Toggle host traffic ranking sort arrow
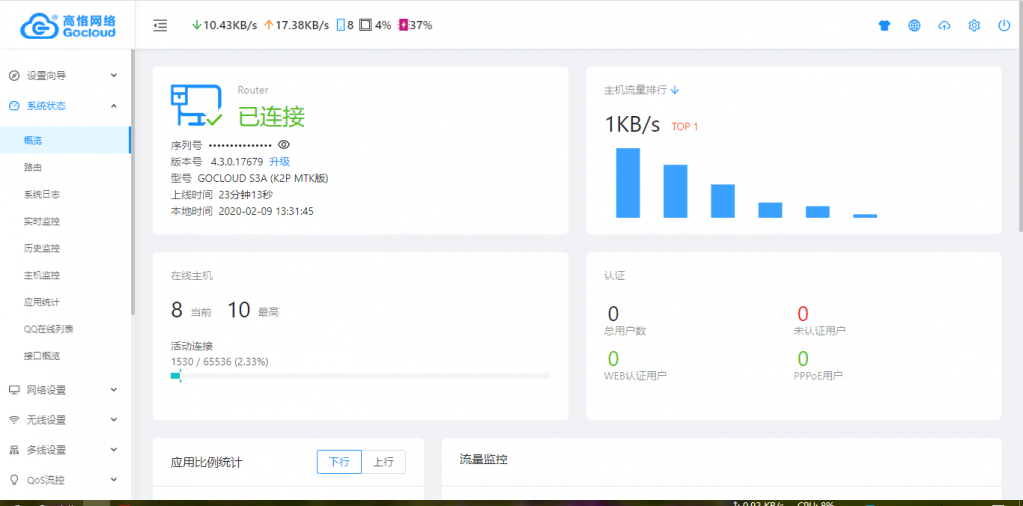The width and height of the screenshot is (1023, 506). click(x=675, y=90)
